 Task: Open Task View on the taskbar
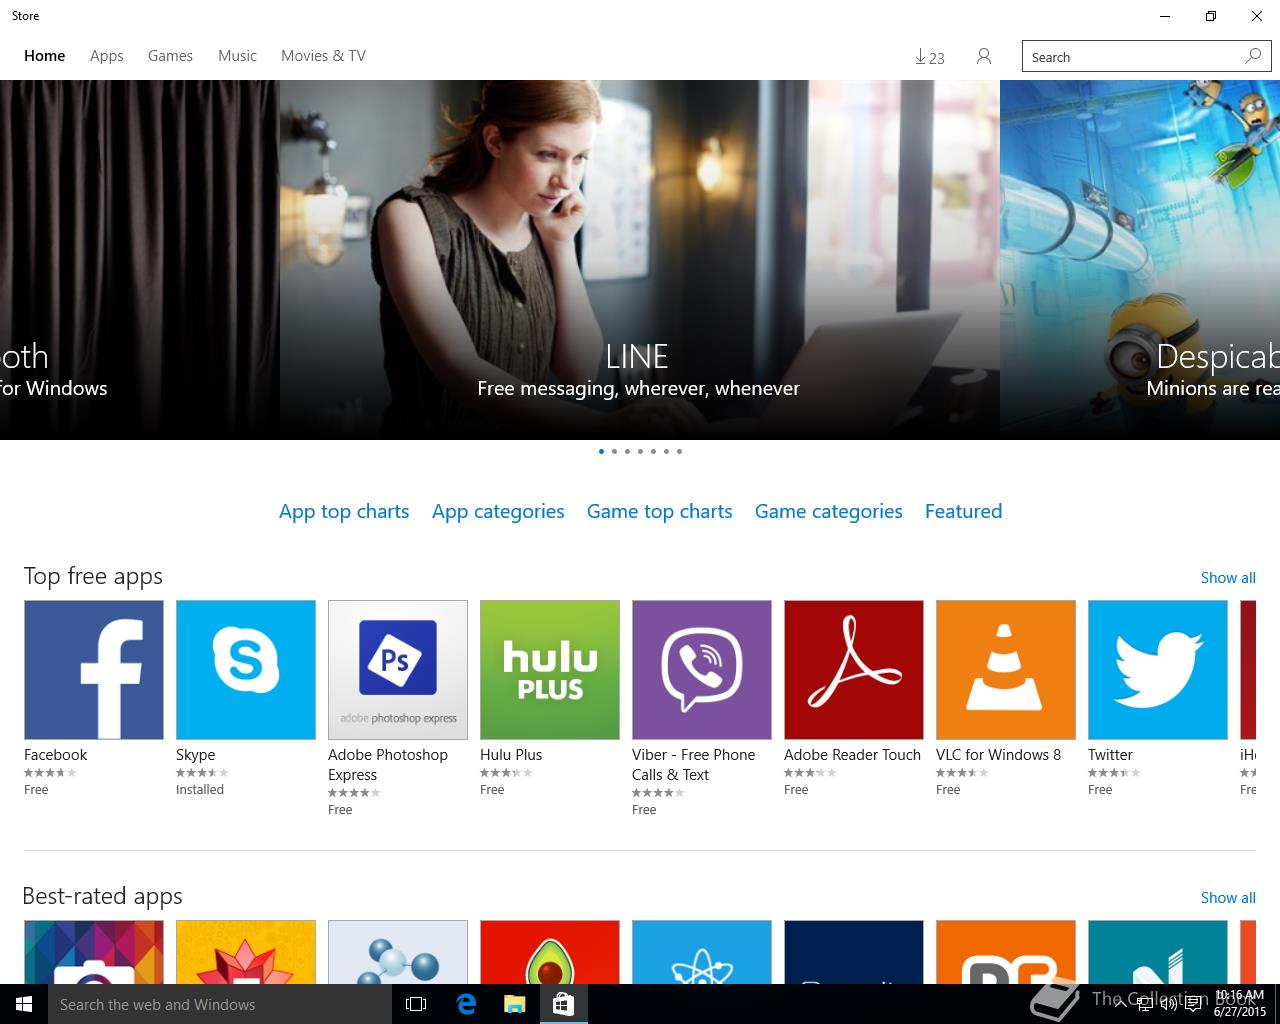416,1004
